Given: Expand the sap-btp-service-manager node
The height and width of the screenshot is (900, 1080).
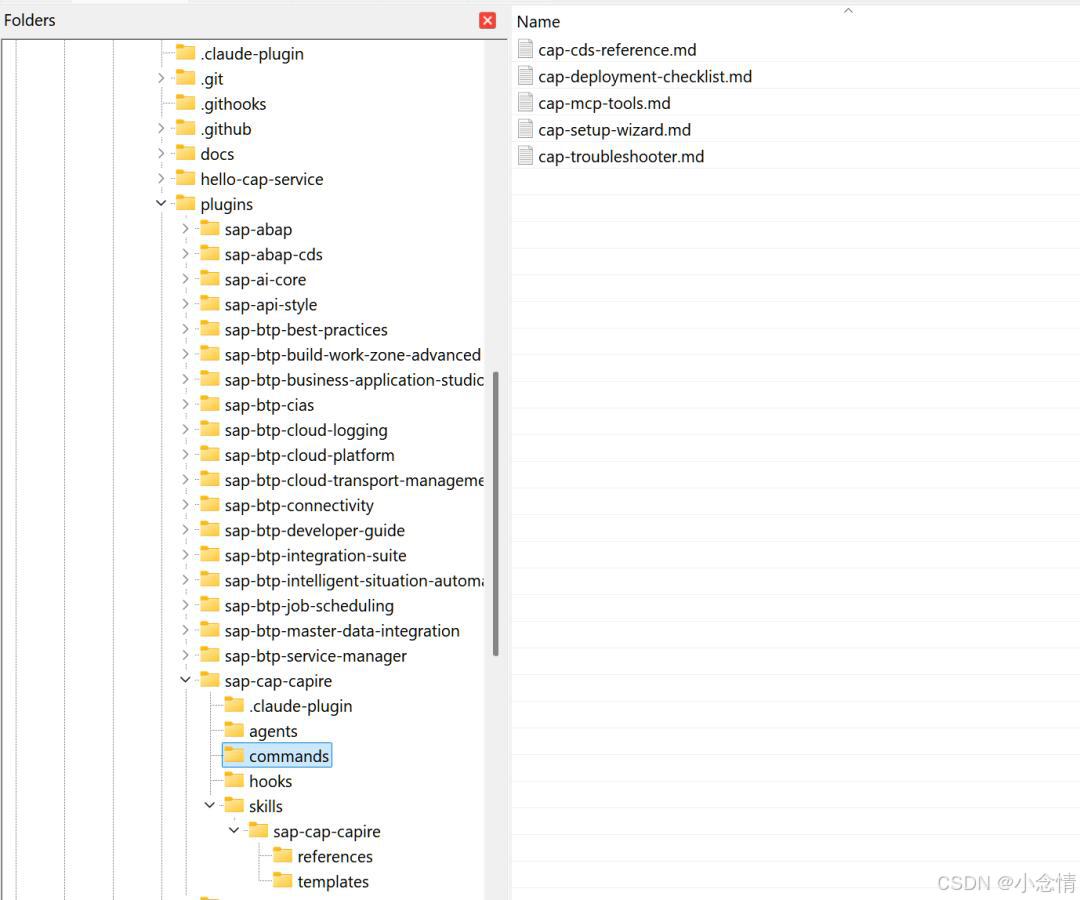Looking at the screenshot, I should [185, 655].
